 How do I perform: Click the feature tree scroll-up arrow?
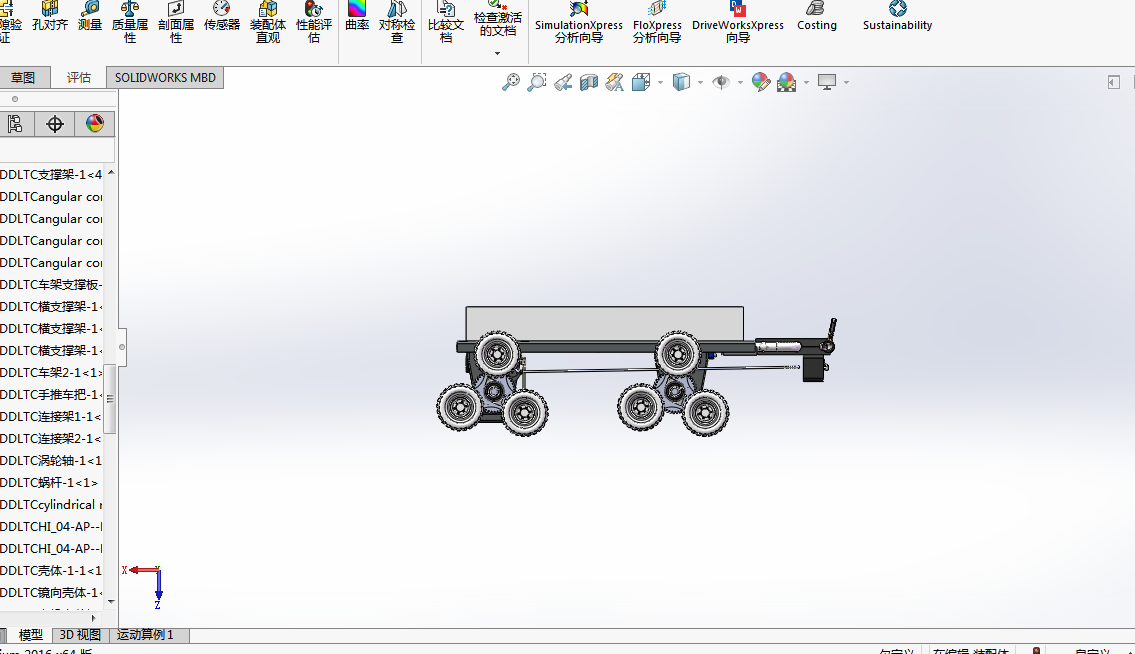click(111, 172)
